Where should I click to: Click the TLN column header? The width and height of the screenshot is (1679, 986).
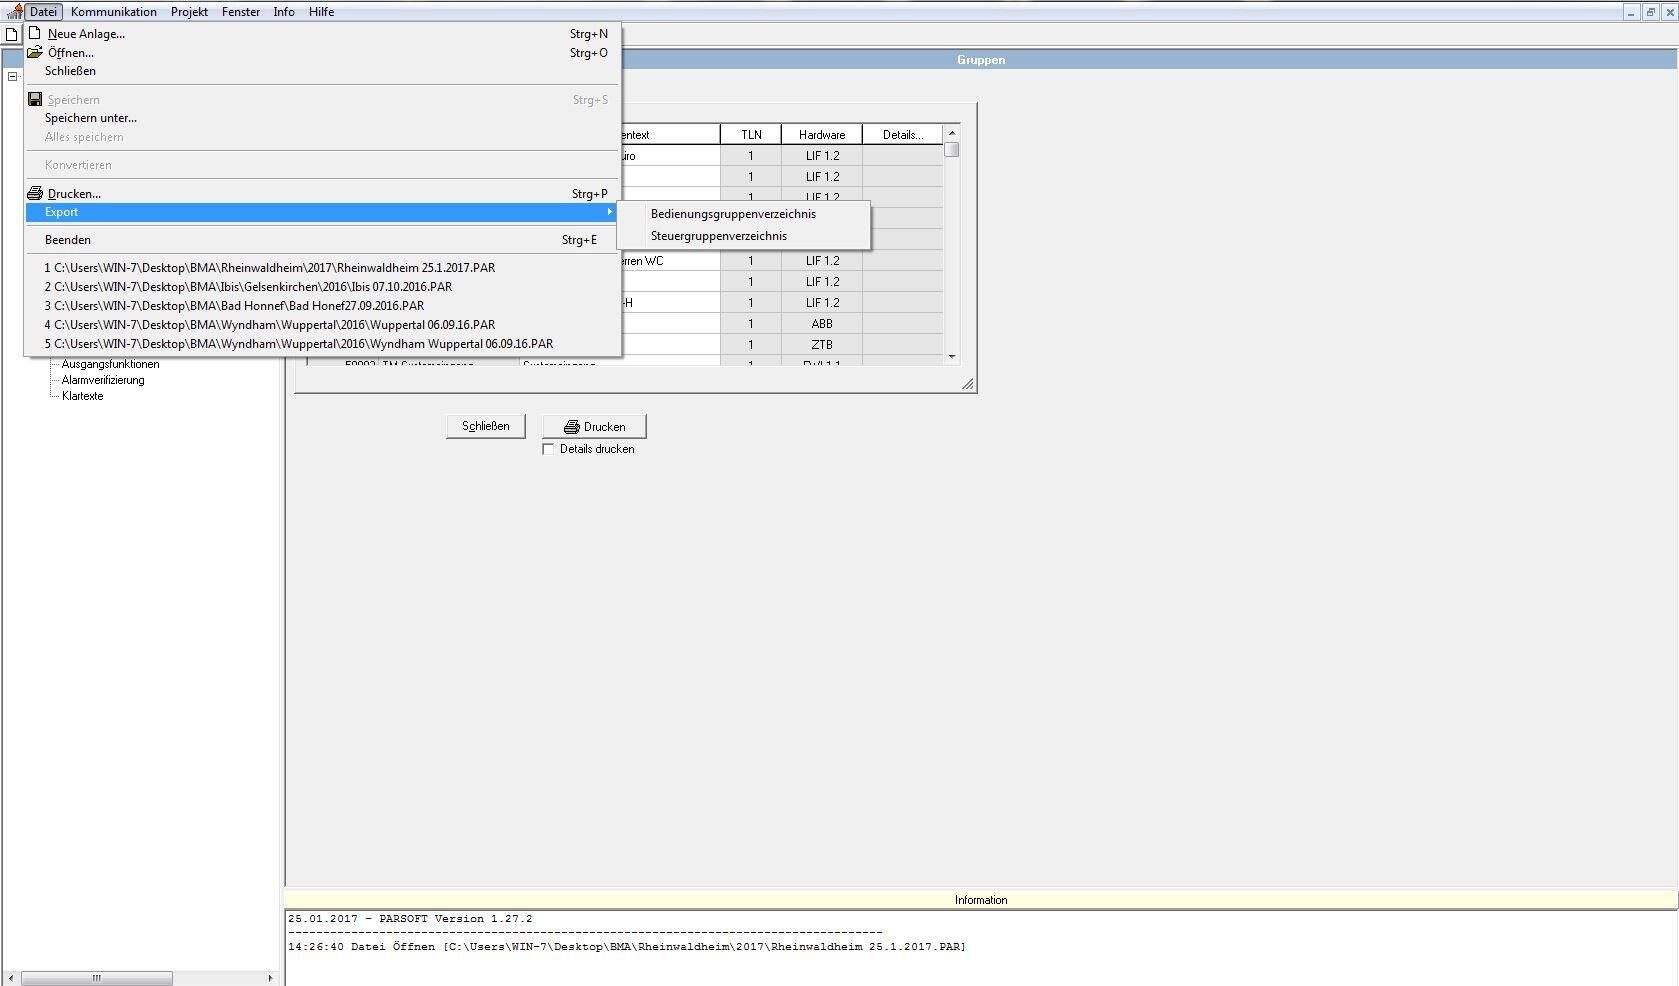click(x=751, y=135)
